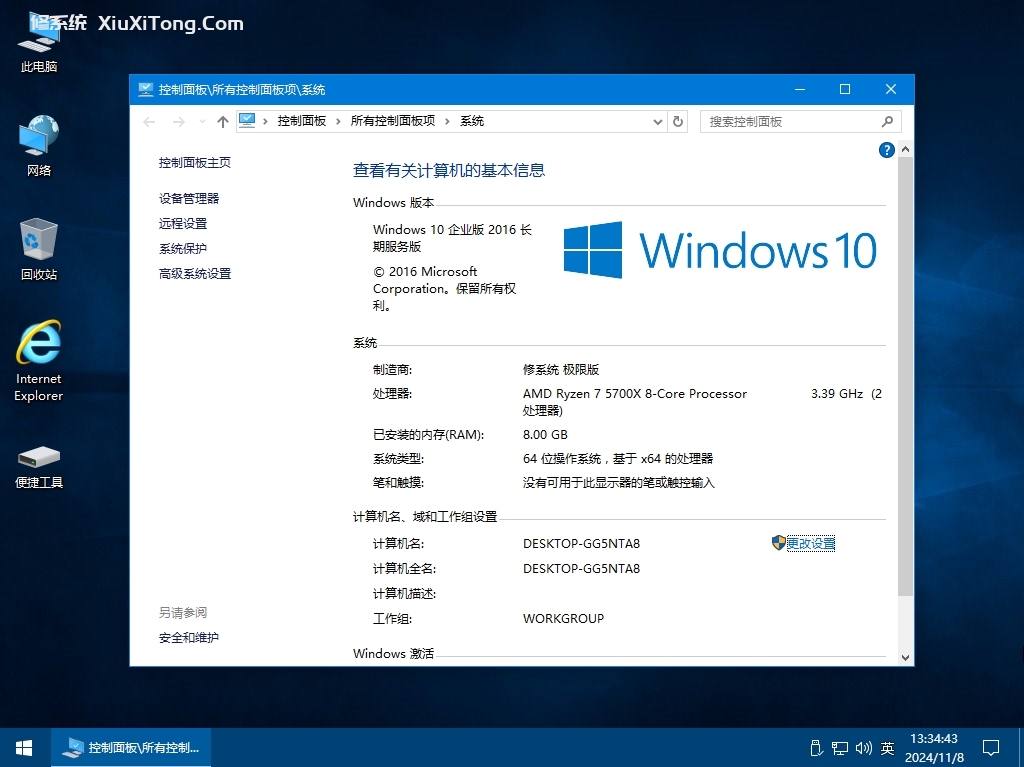Open 控制面板主页 link
1024x767 pixels.
pos(195,163)
